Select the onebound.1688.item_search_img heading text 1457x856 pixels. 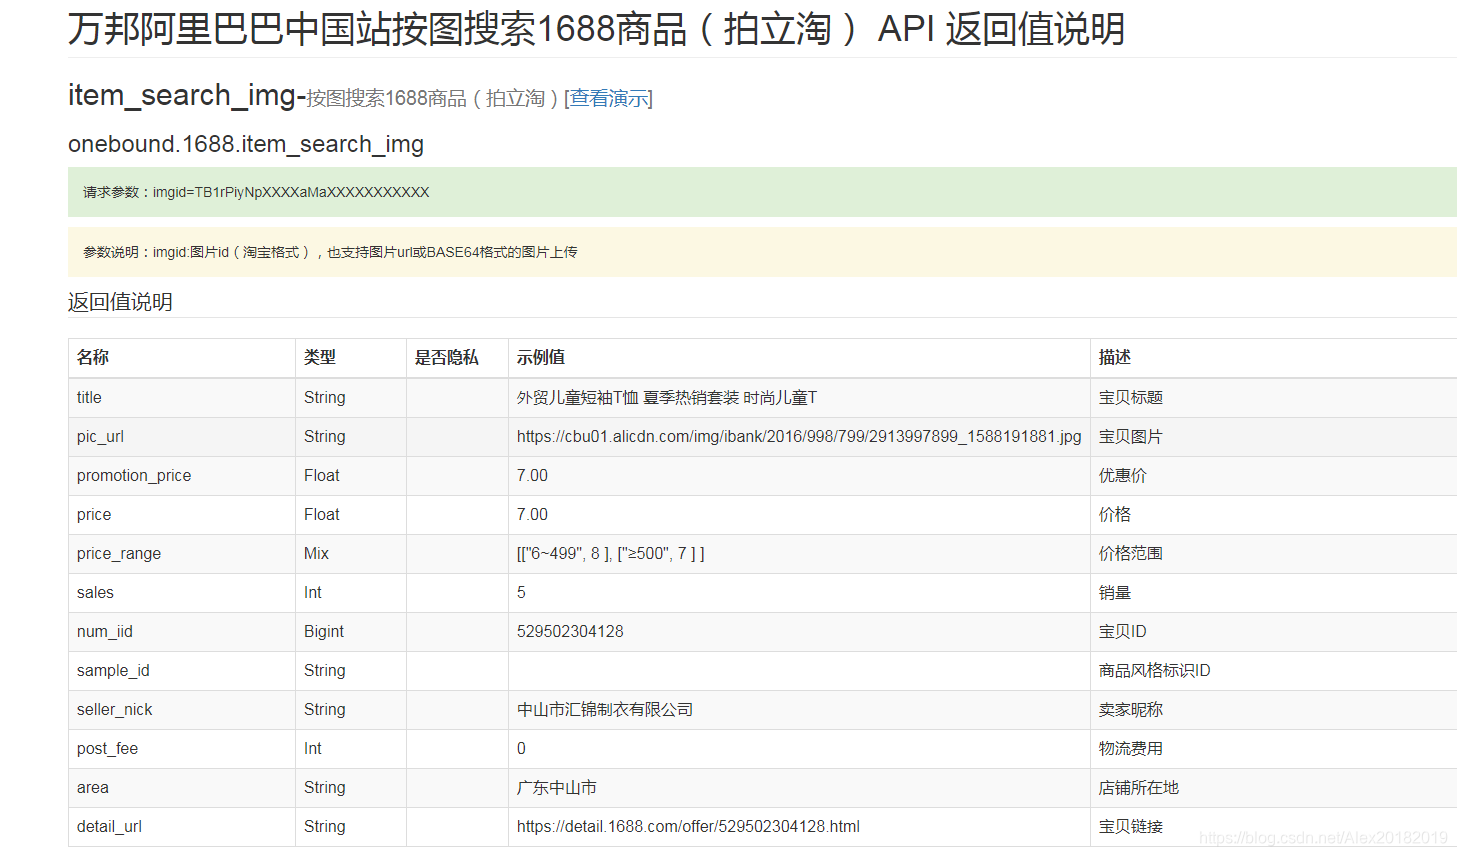(x=246, y=144)
